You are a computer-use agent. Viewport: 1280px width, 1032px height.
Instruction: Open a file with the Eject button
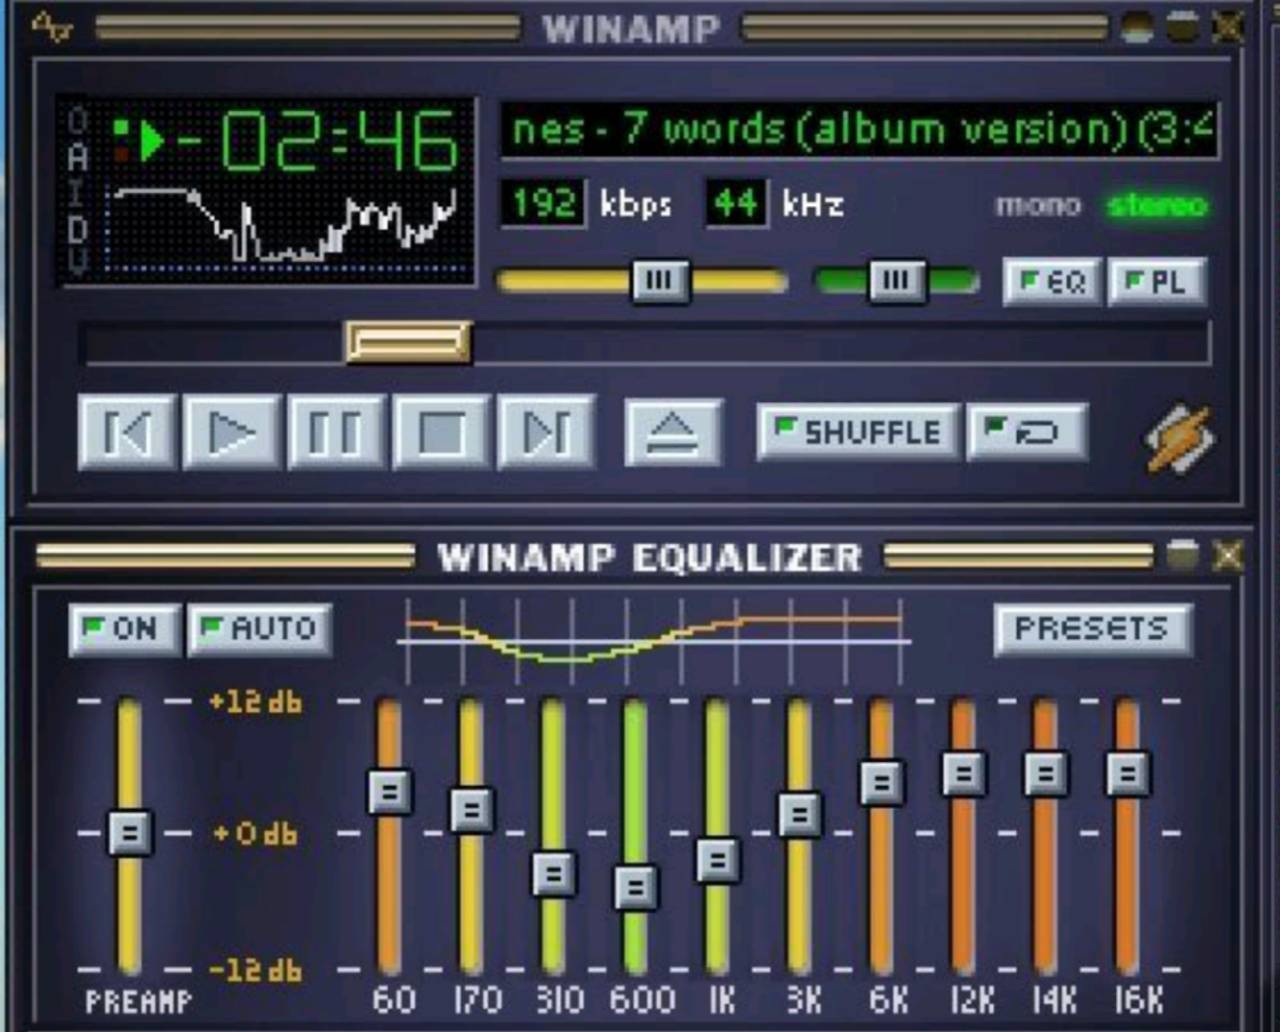pos(673,432)
